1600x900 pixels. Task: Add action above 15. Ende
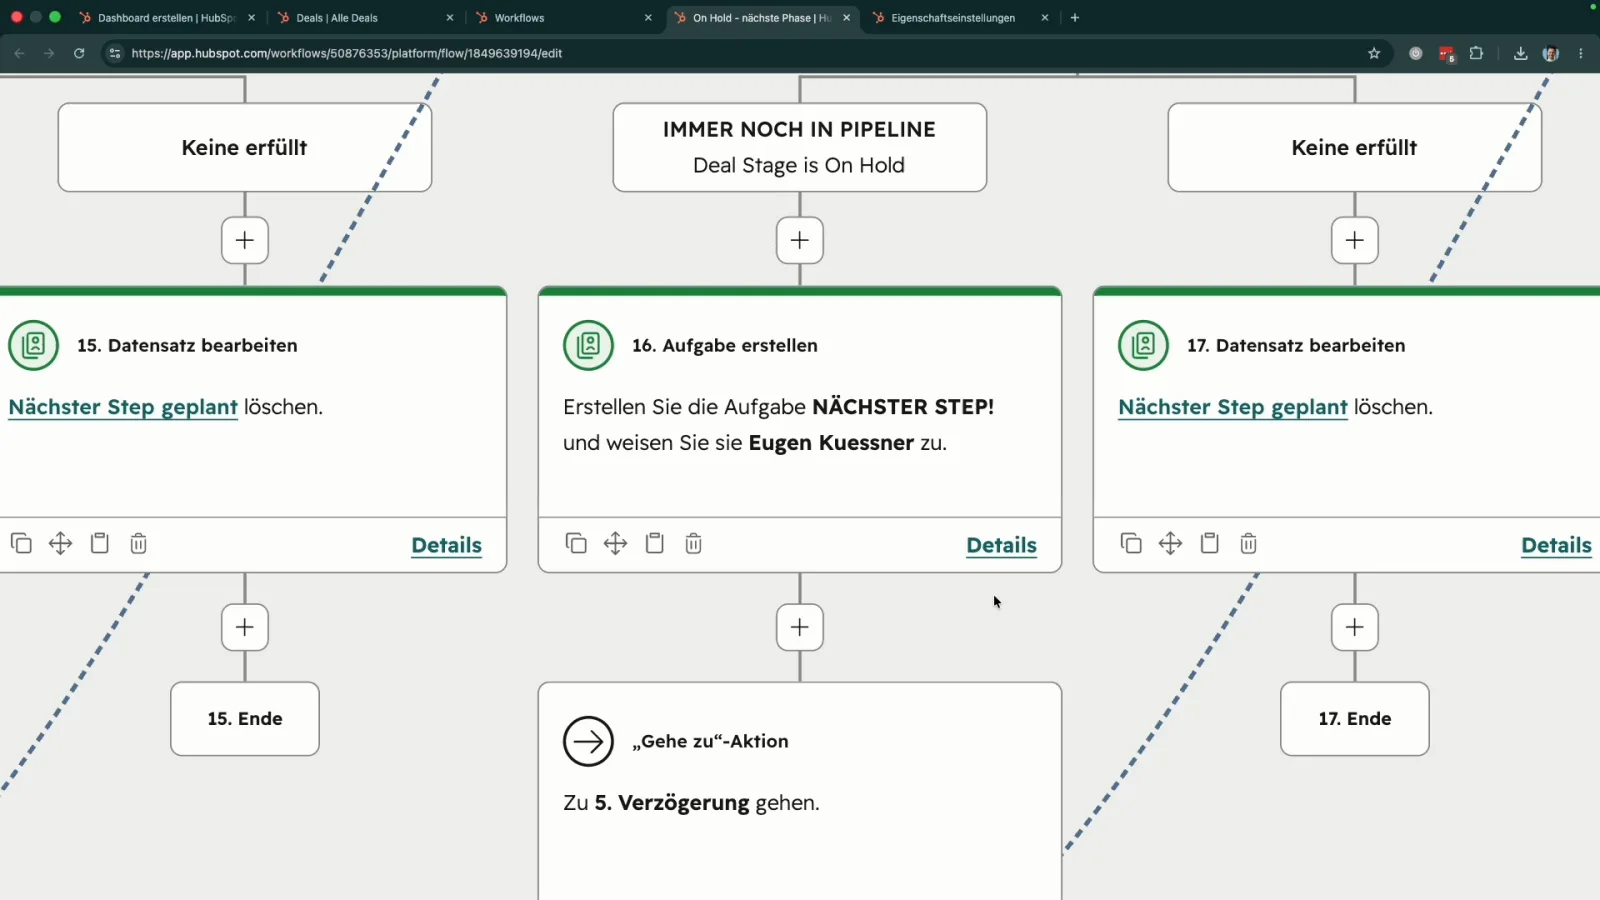(x=245, y=627)
